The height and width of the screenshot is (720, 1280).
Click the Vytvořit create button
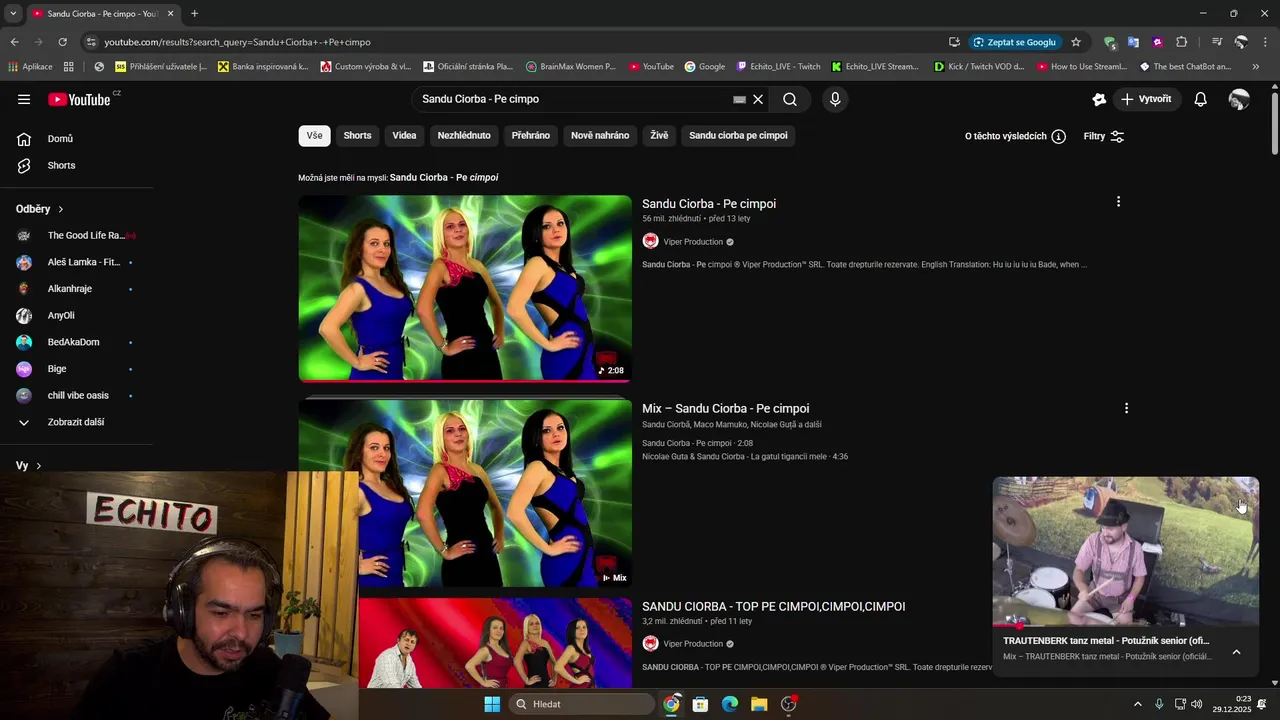point(1147,99)
